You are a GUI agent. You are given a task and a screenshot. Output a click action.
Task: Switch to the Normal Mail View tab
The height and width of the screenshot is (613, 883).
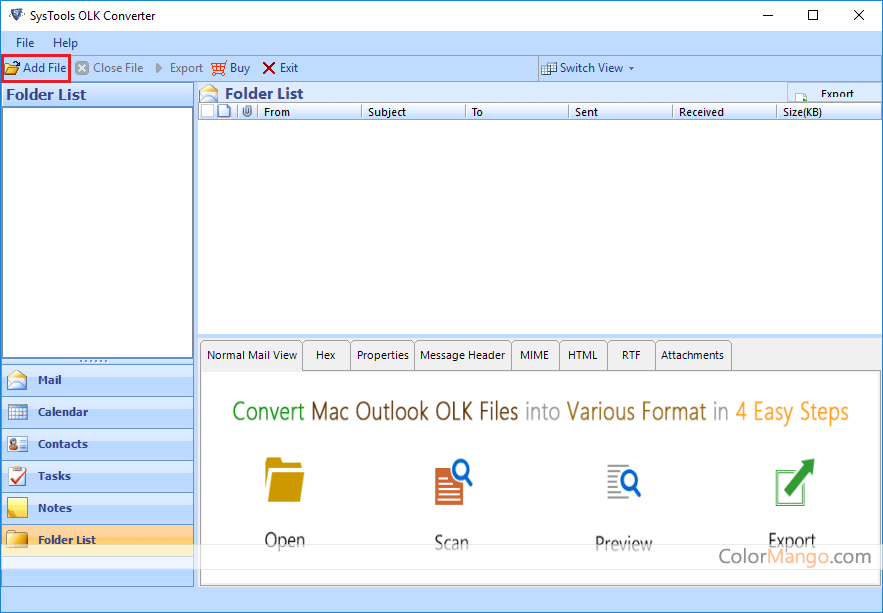252,355
